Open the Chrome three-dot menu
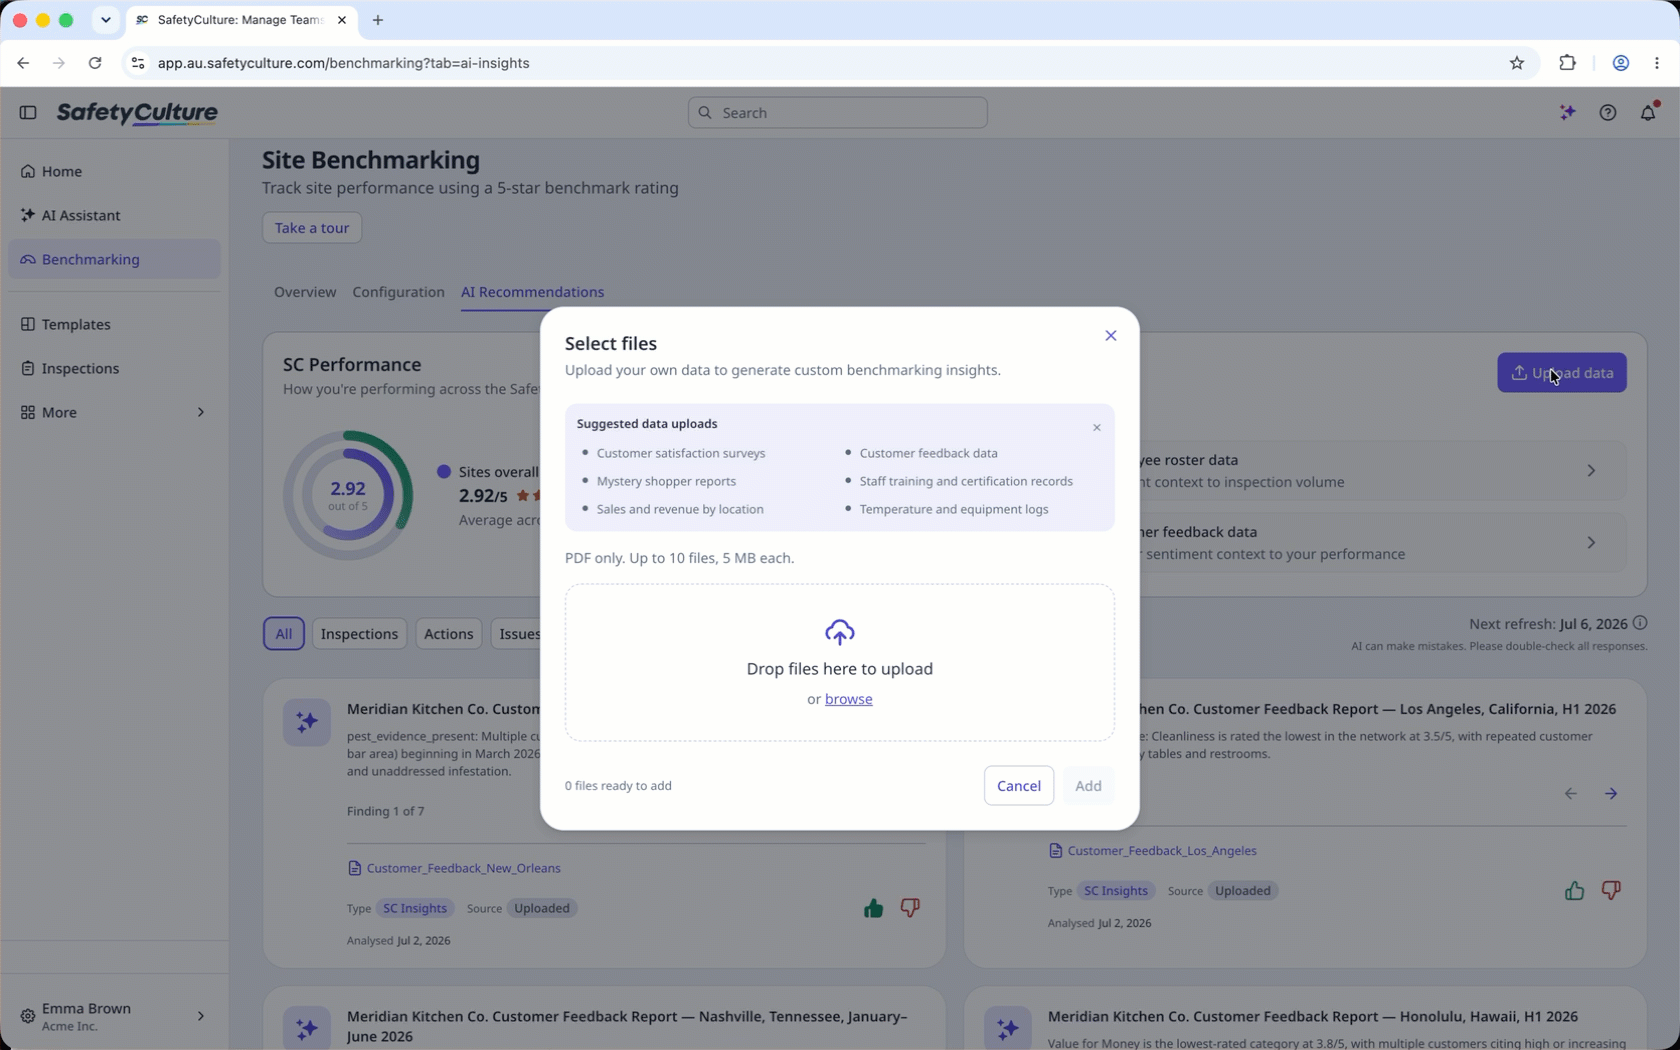Viewport: 1680px width, 1050px height. tap(1657, 63)
